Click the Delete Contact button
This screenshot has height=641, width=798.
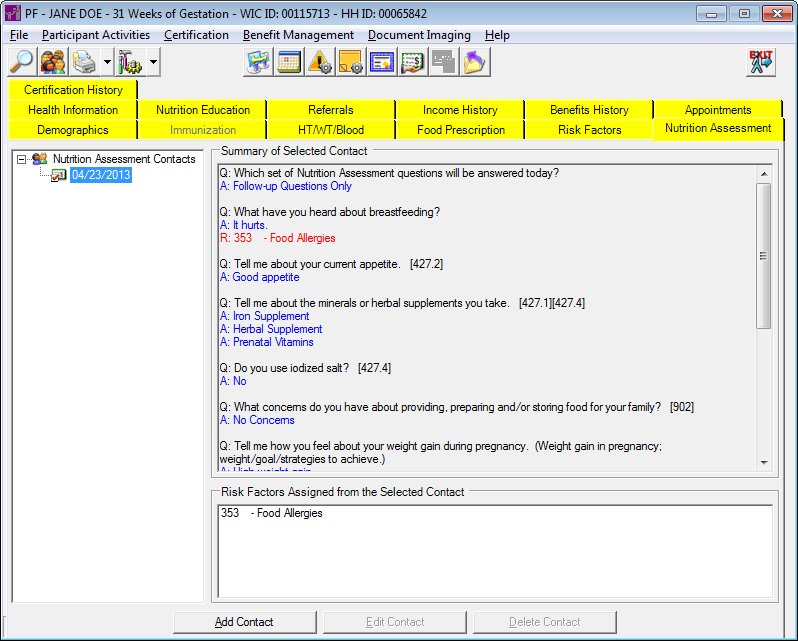point(545,622)
